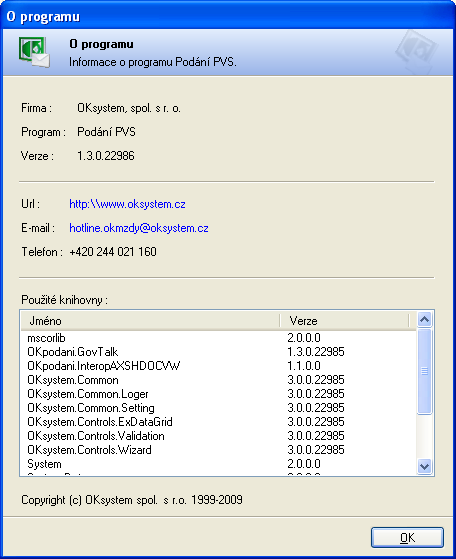This screenshot has width=456, height=559.
Task: Click the OKsystem, spol. s r. o. company name
Action: 129,108
